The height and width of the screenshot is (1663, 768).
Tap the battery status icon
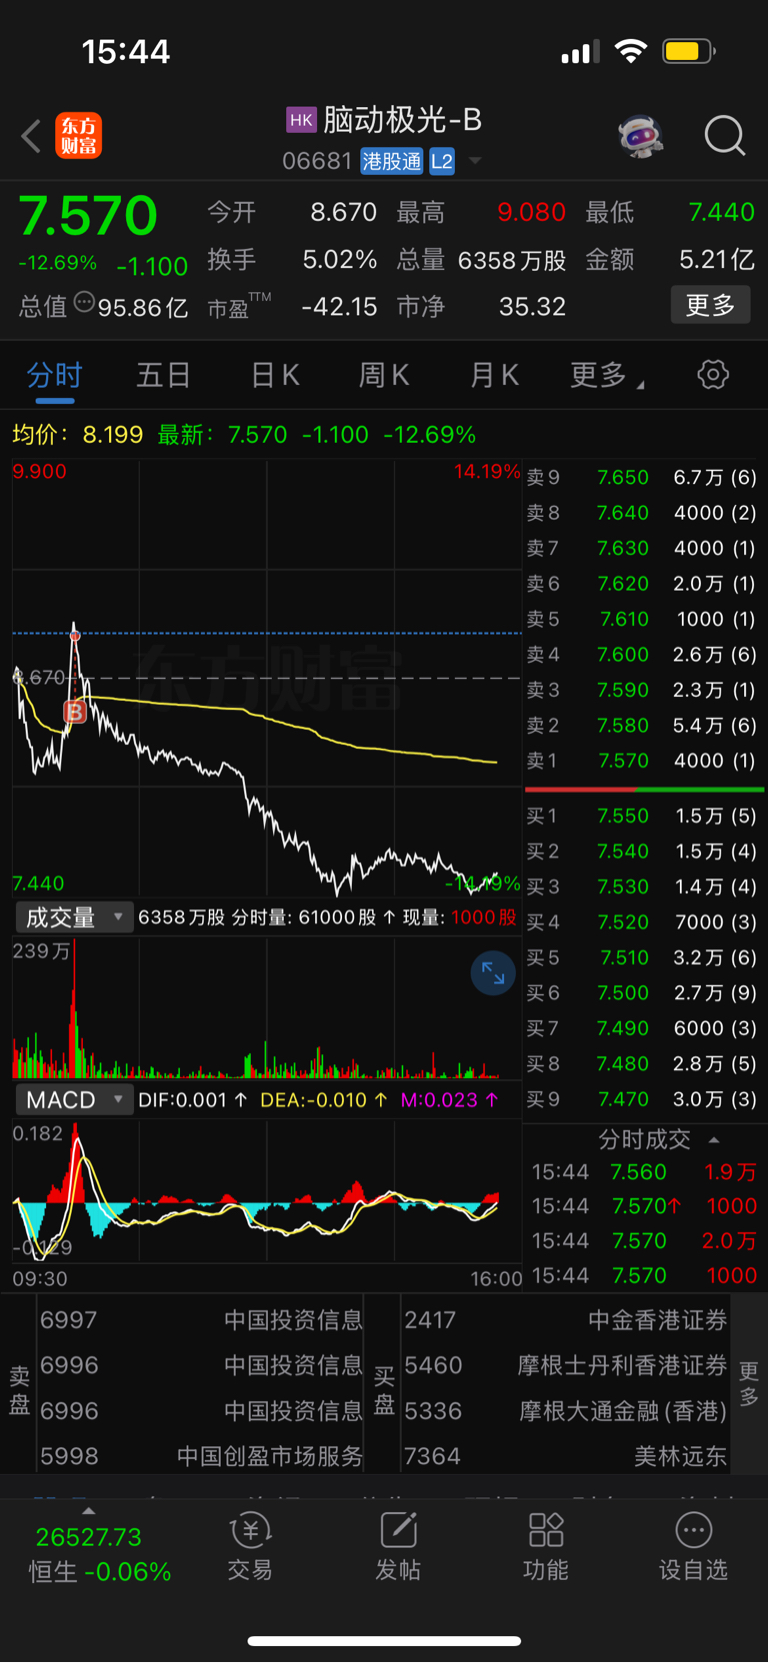pos(688,51)
